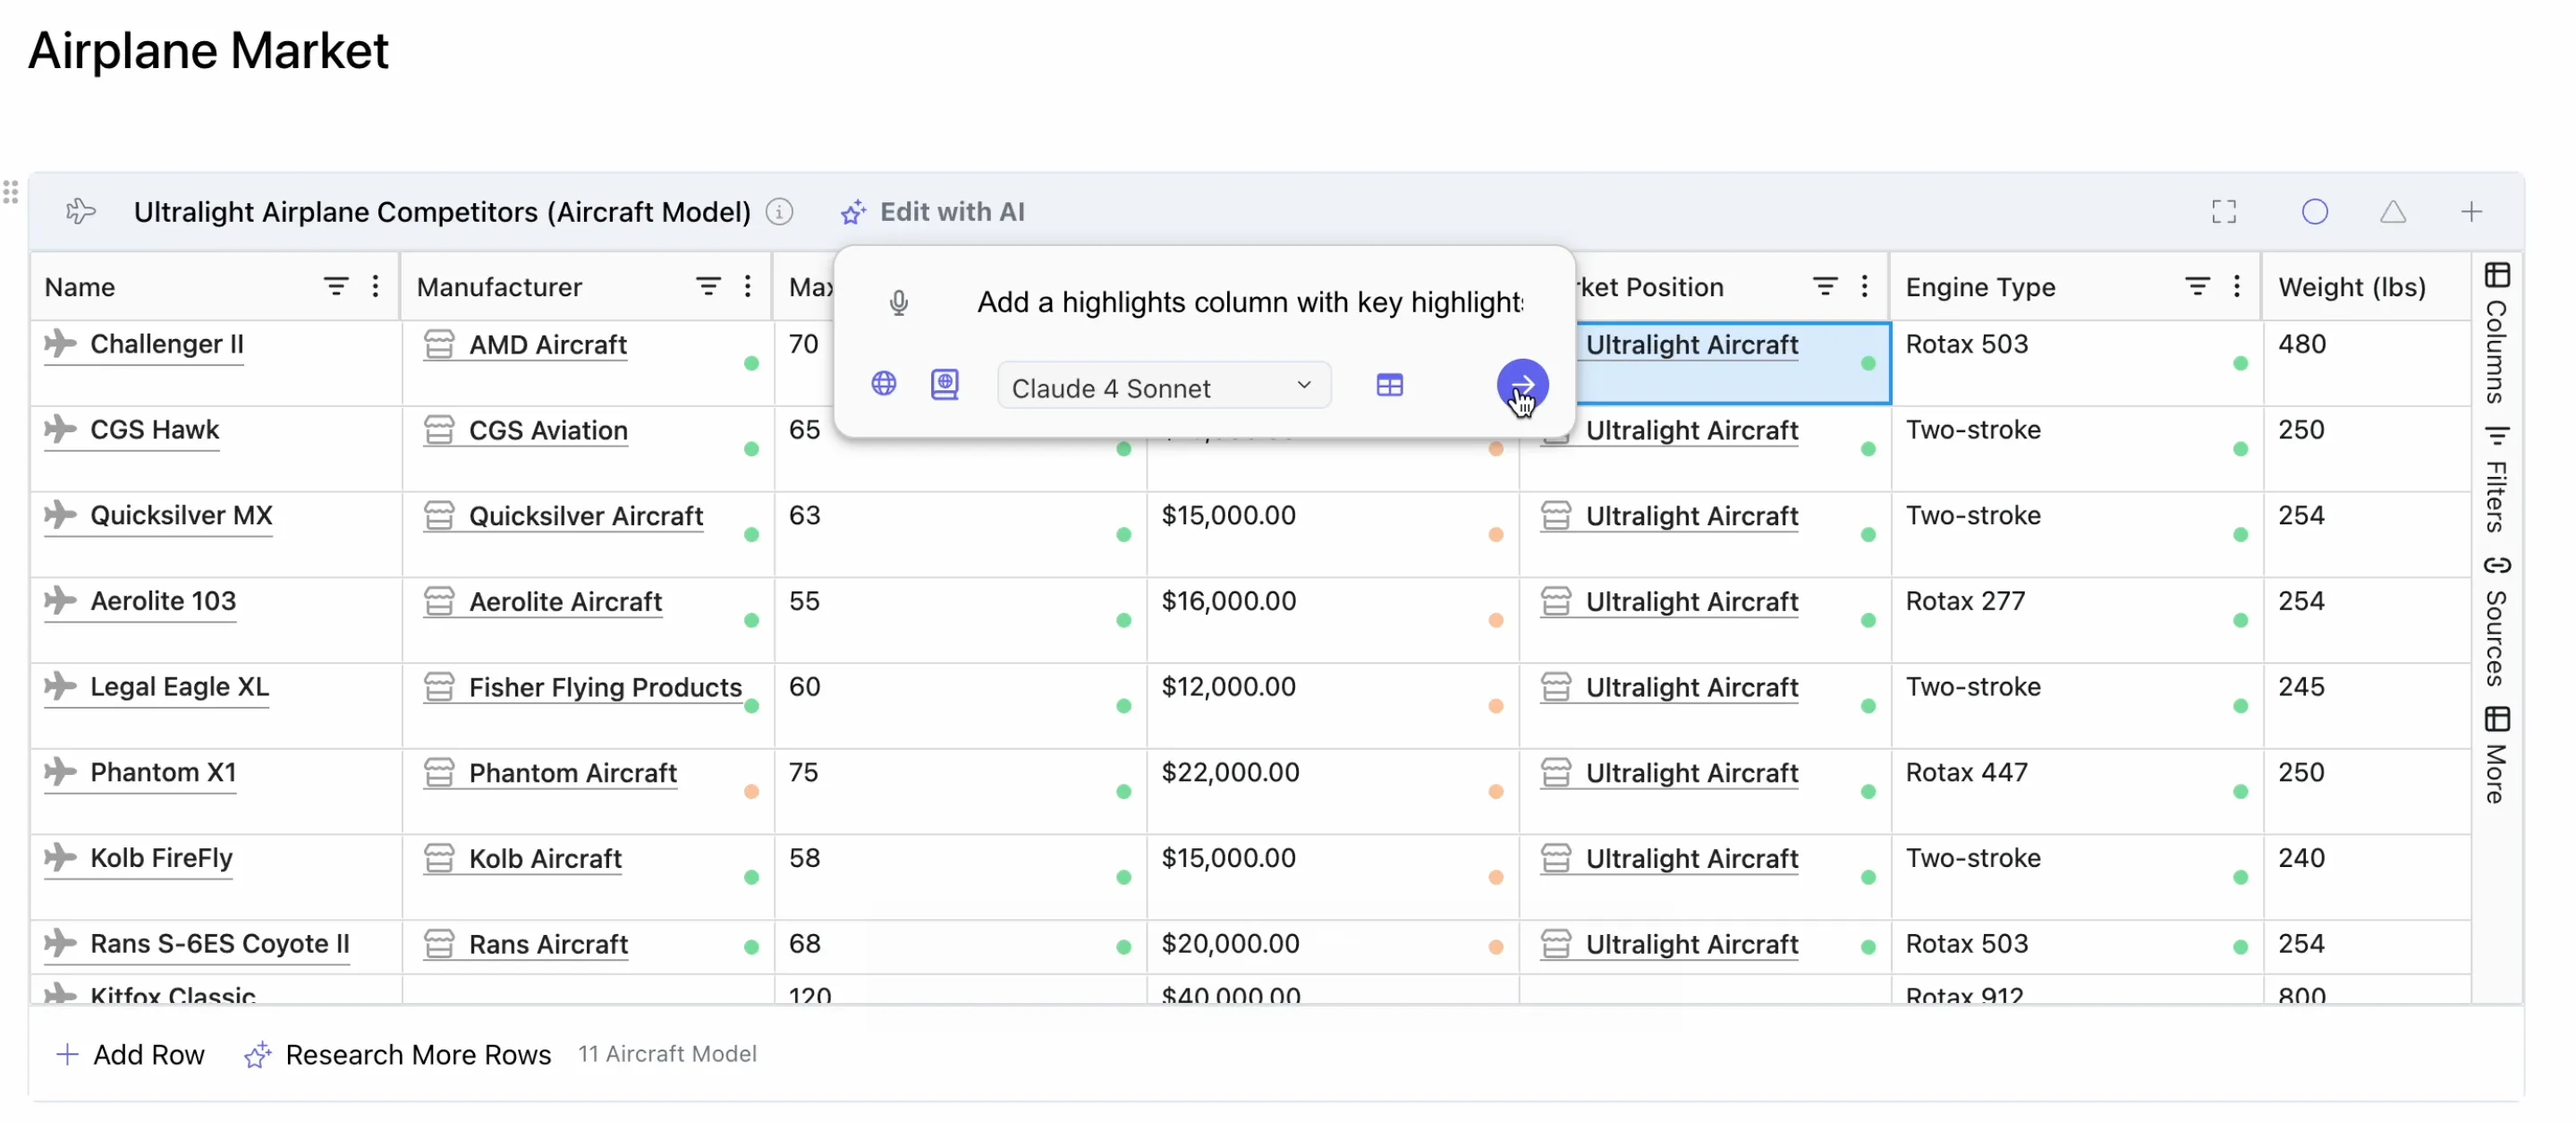Viewport: 2576px width, 1122px height.
Task: Open the three-dot menu on Engine Type column
Action: [2237, 286]
